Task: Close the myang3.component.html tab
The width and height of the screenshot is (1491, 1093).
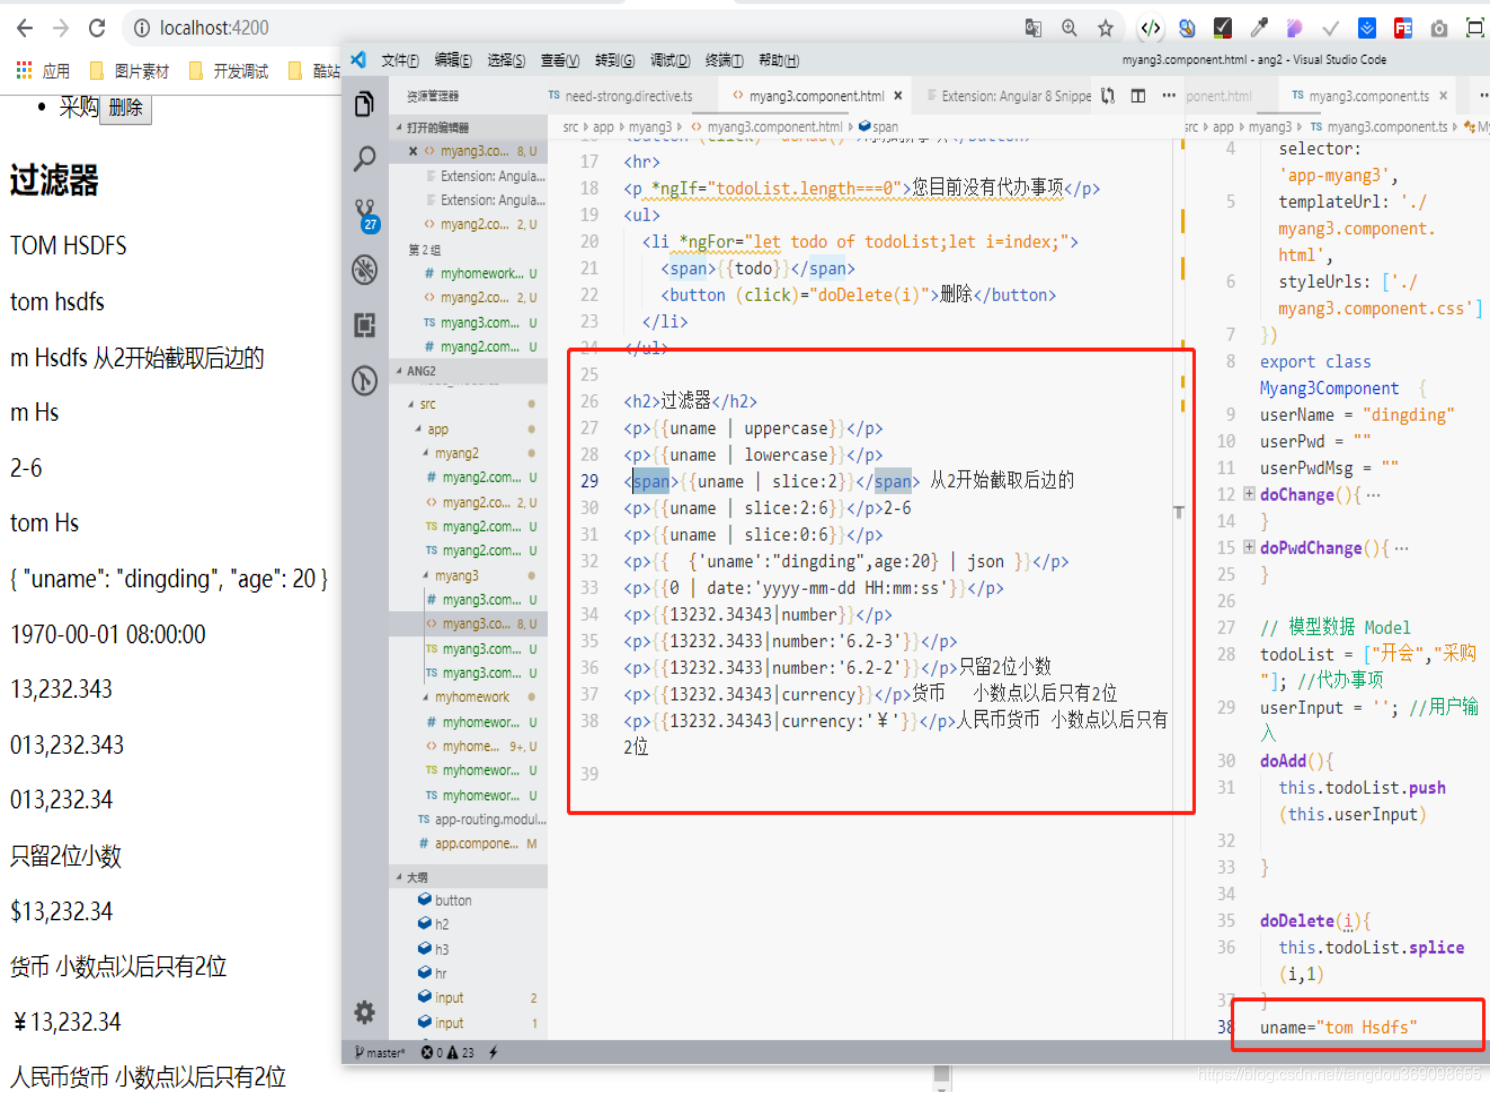Action: click(x=898, y=96)
